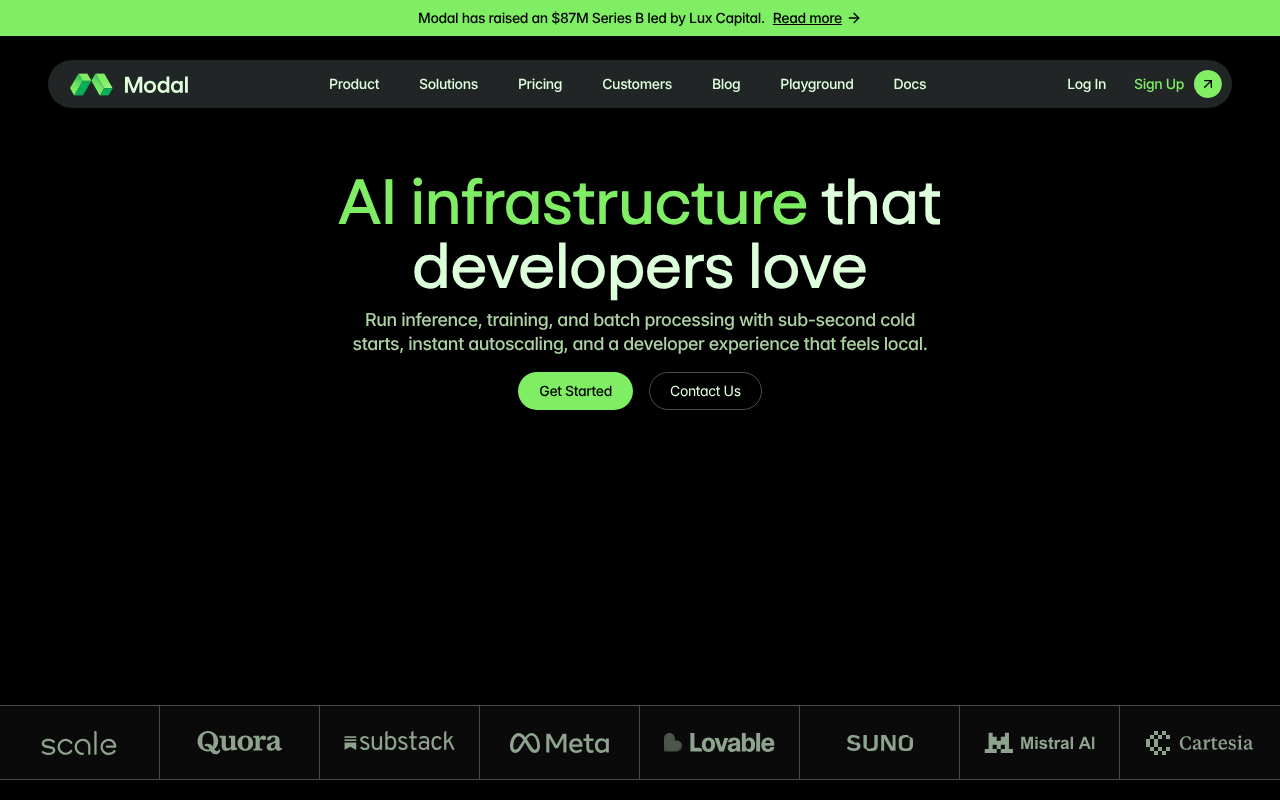Click the Quora logo
Image resolution: width=1280 pixels, height=800 pixels.
(239, 742)
